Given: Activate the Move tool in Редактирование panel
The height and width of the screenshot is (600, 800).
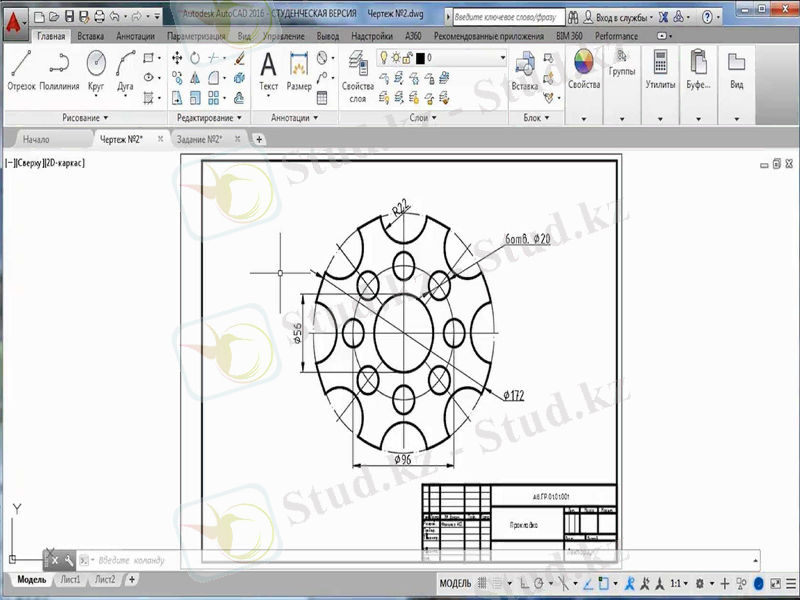Looking at the screenshot, I should click(x=175, y=59).
